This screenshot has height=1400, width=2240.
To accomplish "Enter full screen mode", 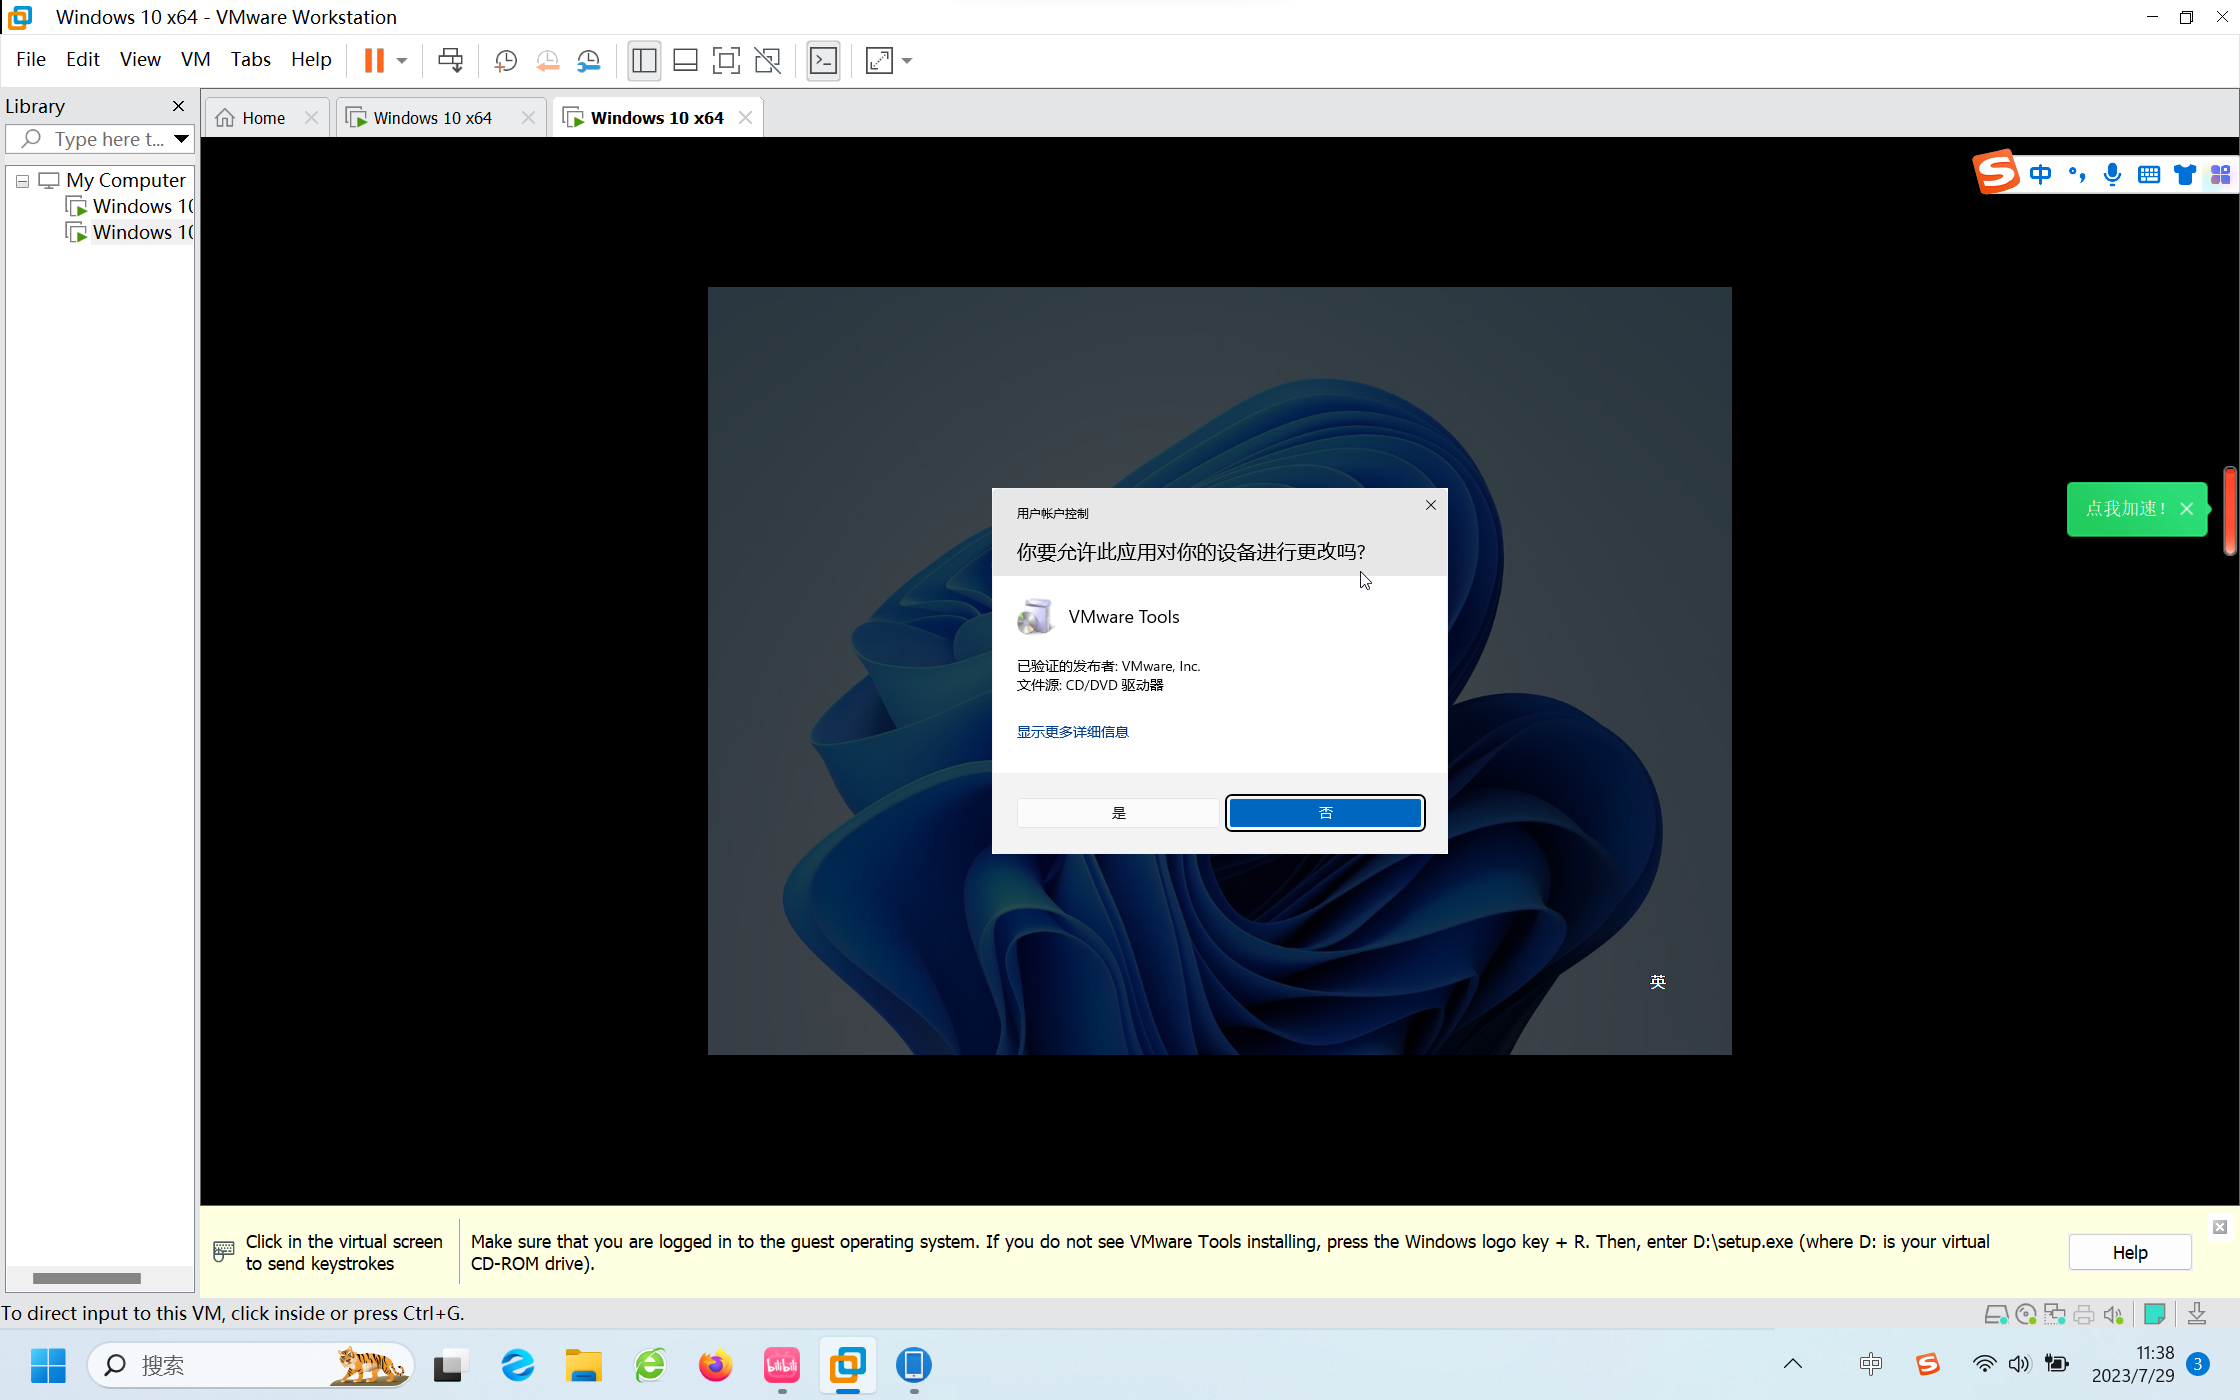I will (726, 60).
